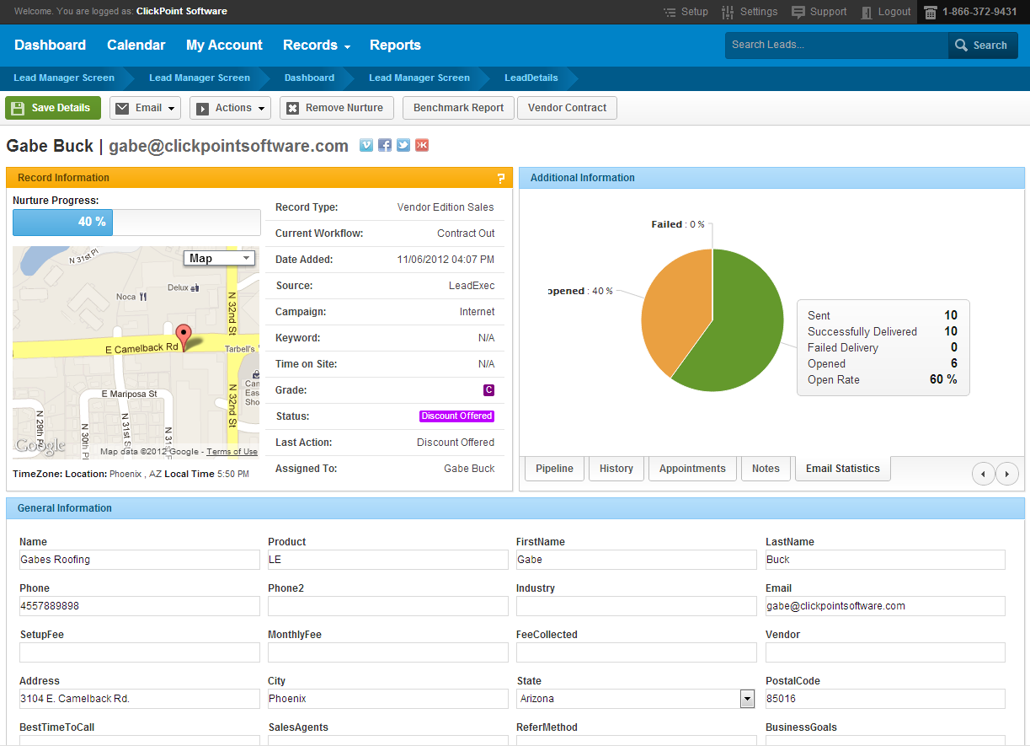Open the Map type dropdown
Image resolution: width=1030 pixels, height=746 pixels.
point(219,258)
